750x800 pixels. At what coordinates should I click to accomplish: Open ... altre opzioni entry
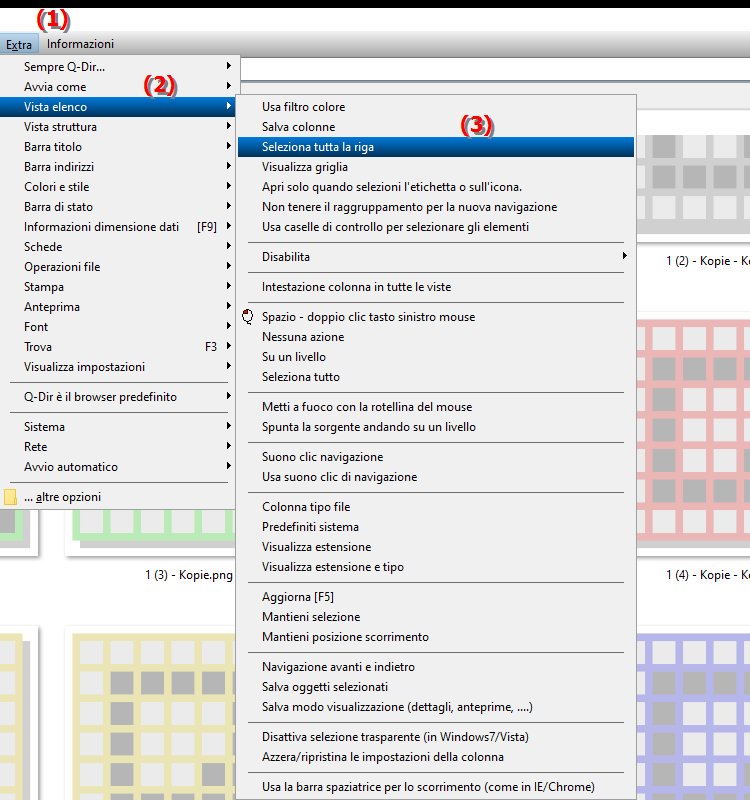click(118, 497)
